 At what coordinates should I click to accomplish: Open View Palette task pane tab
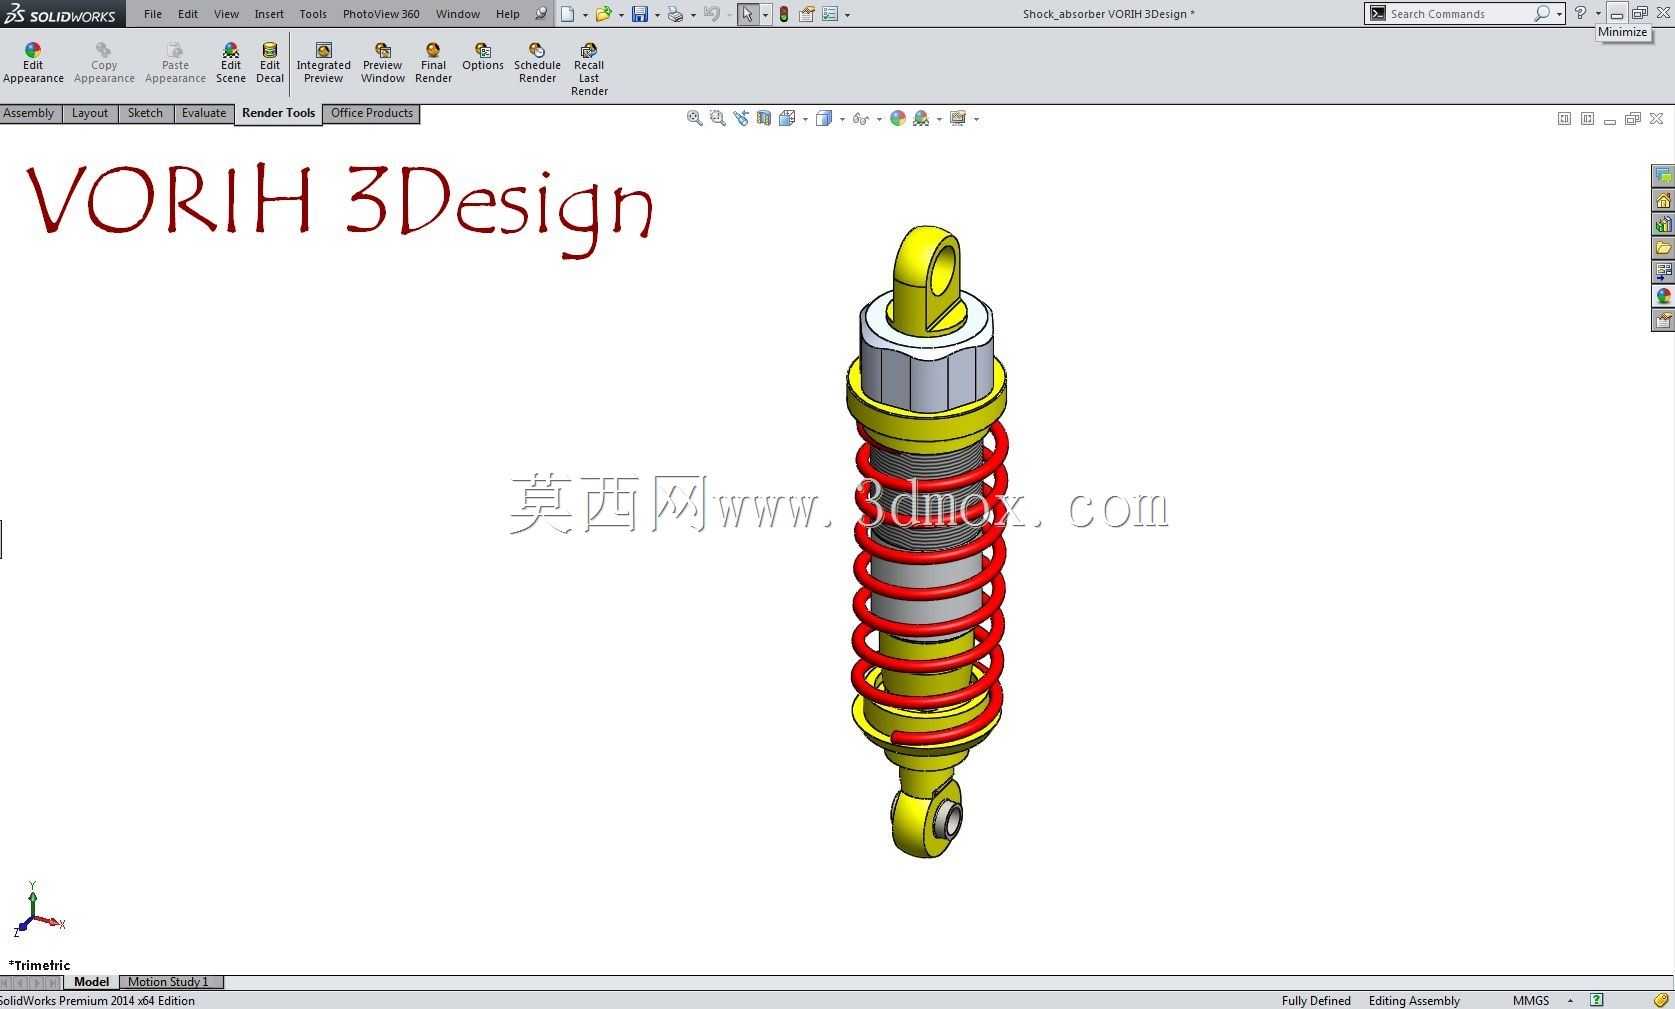coord(1663,272)
